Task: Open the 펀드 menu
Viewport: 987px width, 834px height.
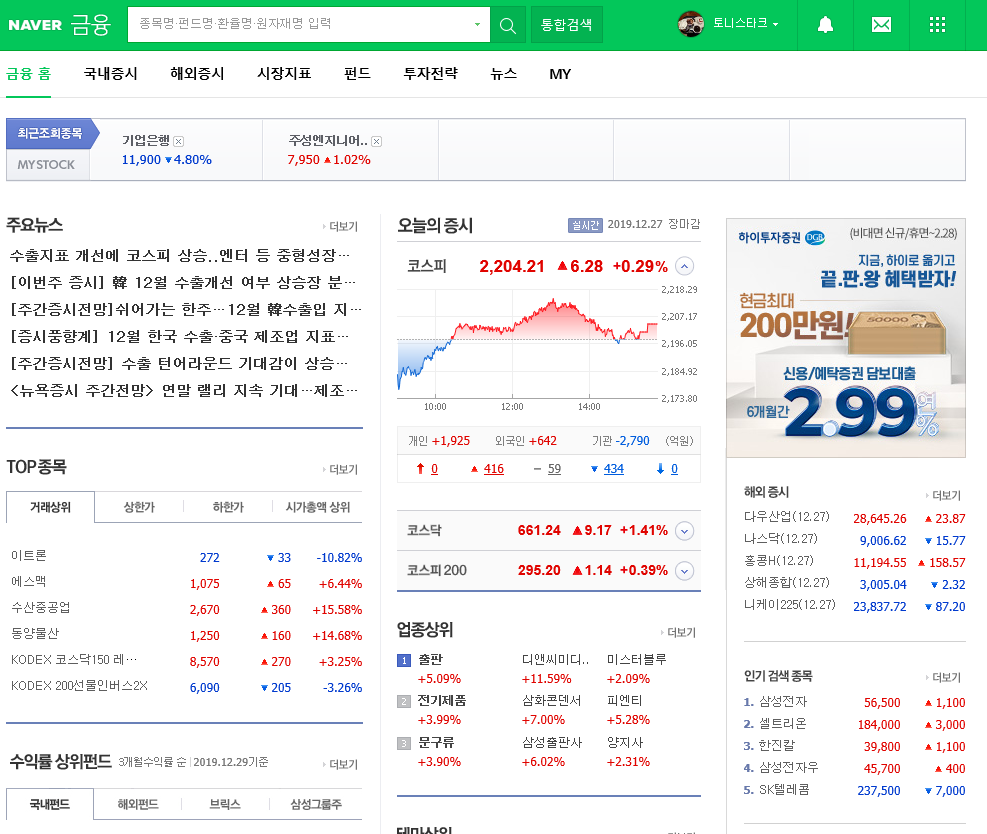Action: click(x=357, y=74)
